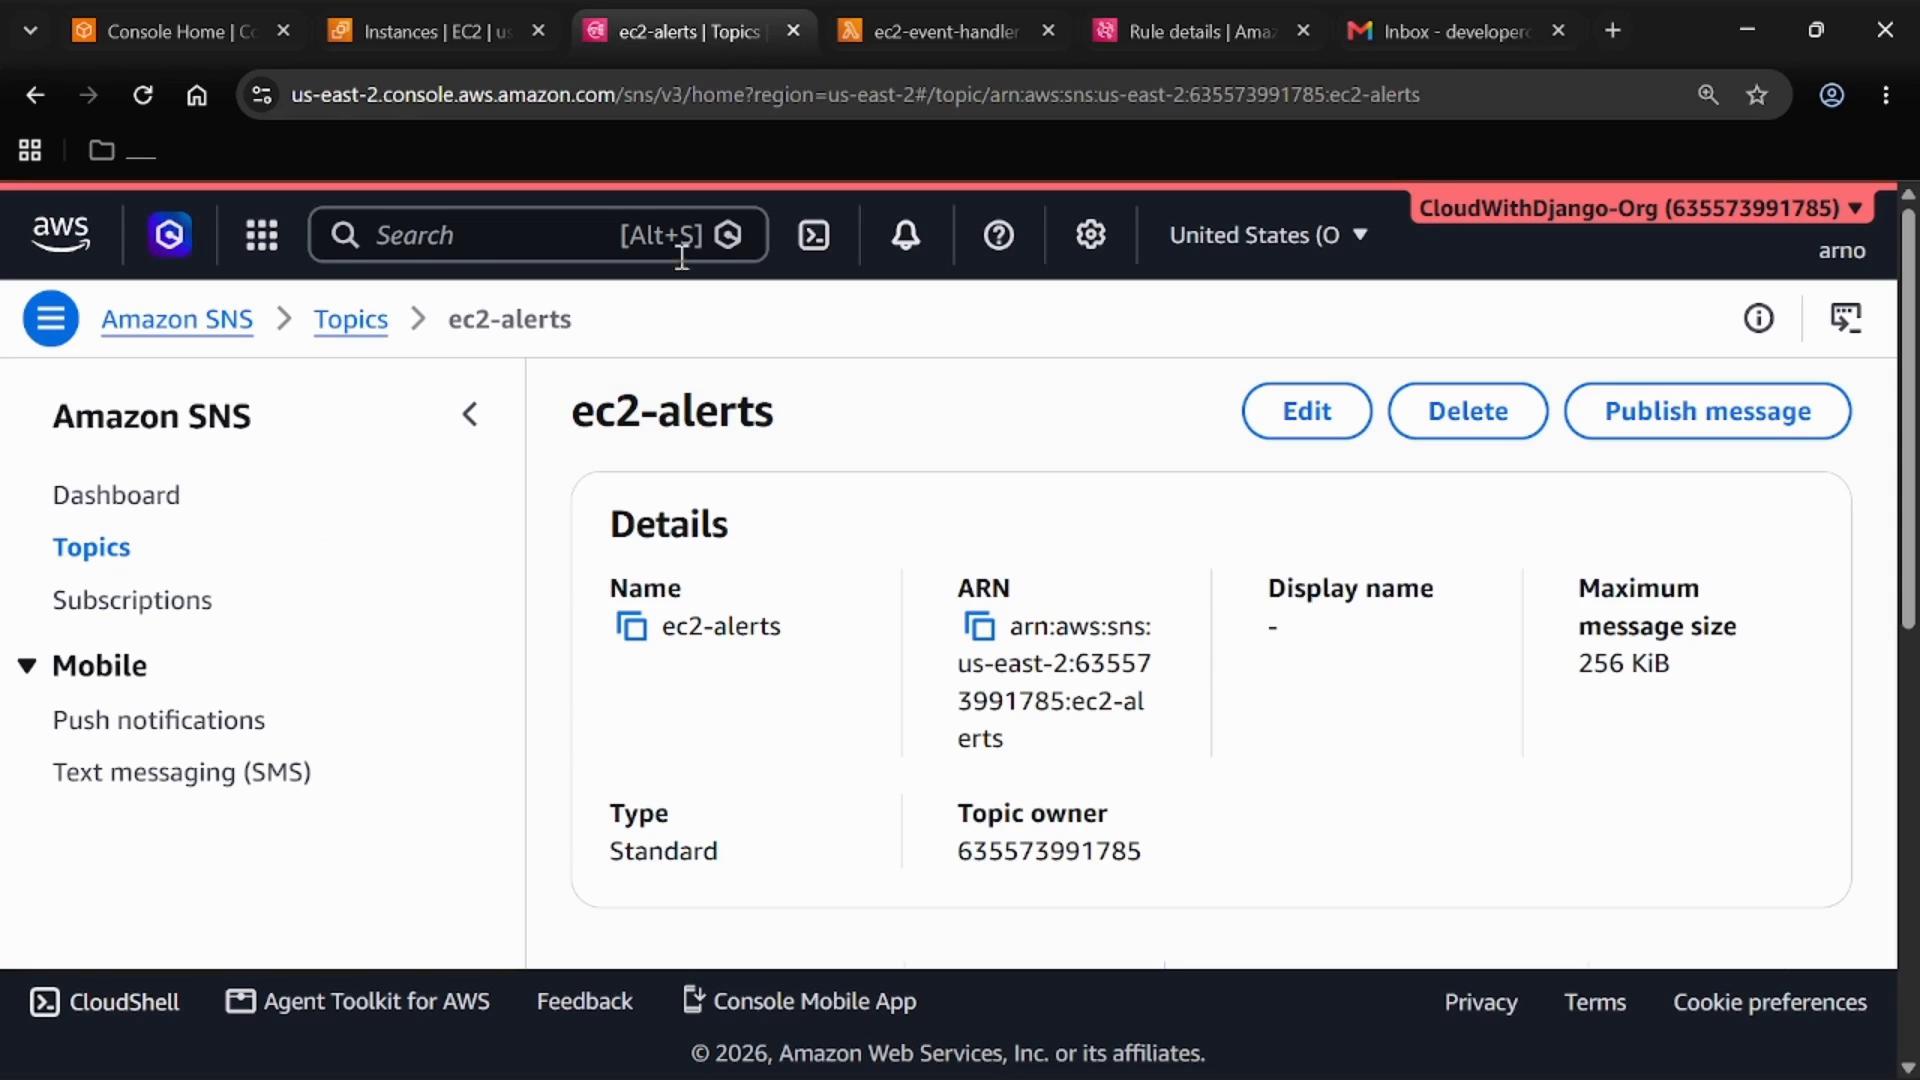Image resolution: width=1920 pixels, height=1080 pixels.
Task: Open the console settings gear
Action: (1091, 235)
